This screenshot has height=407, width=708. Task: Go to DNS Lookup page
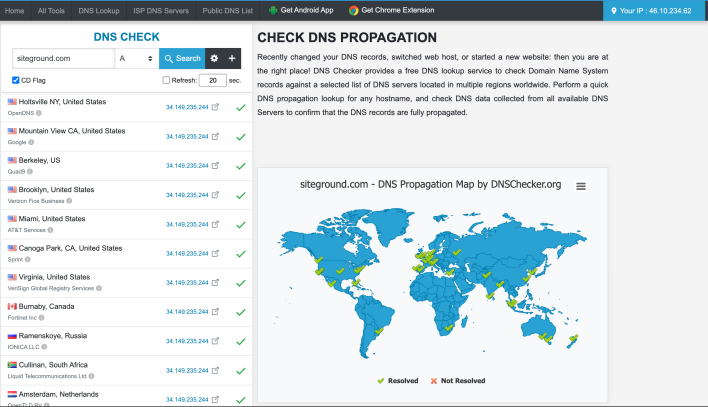(x=99, y=11)
